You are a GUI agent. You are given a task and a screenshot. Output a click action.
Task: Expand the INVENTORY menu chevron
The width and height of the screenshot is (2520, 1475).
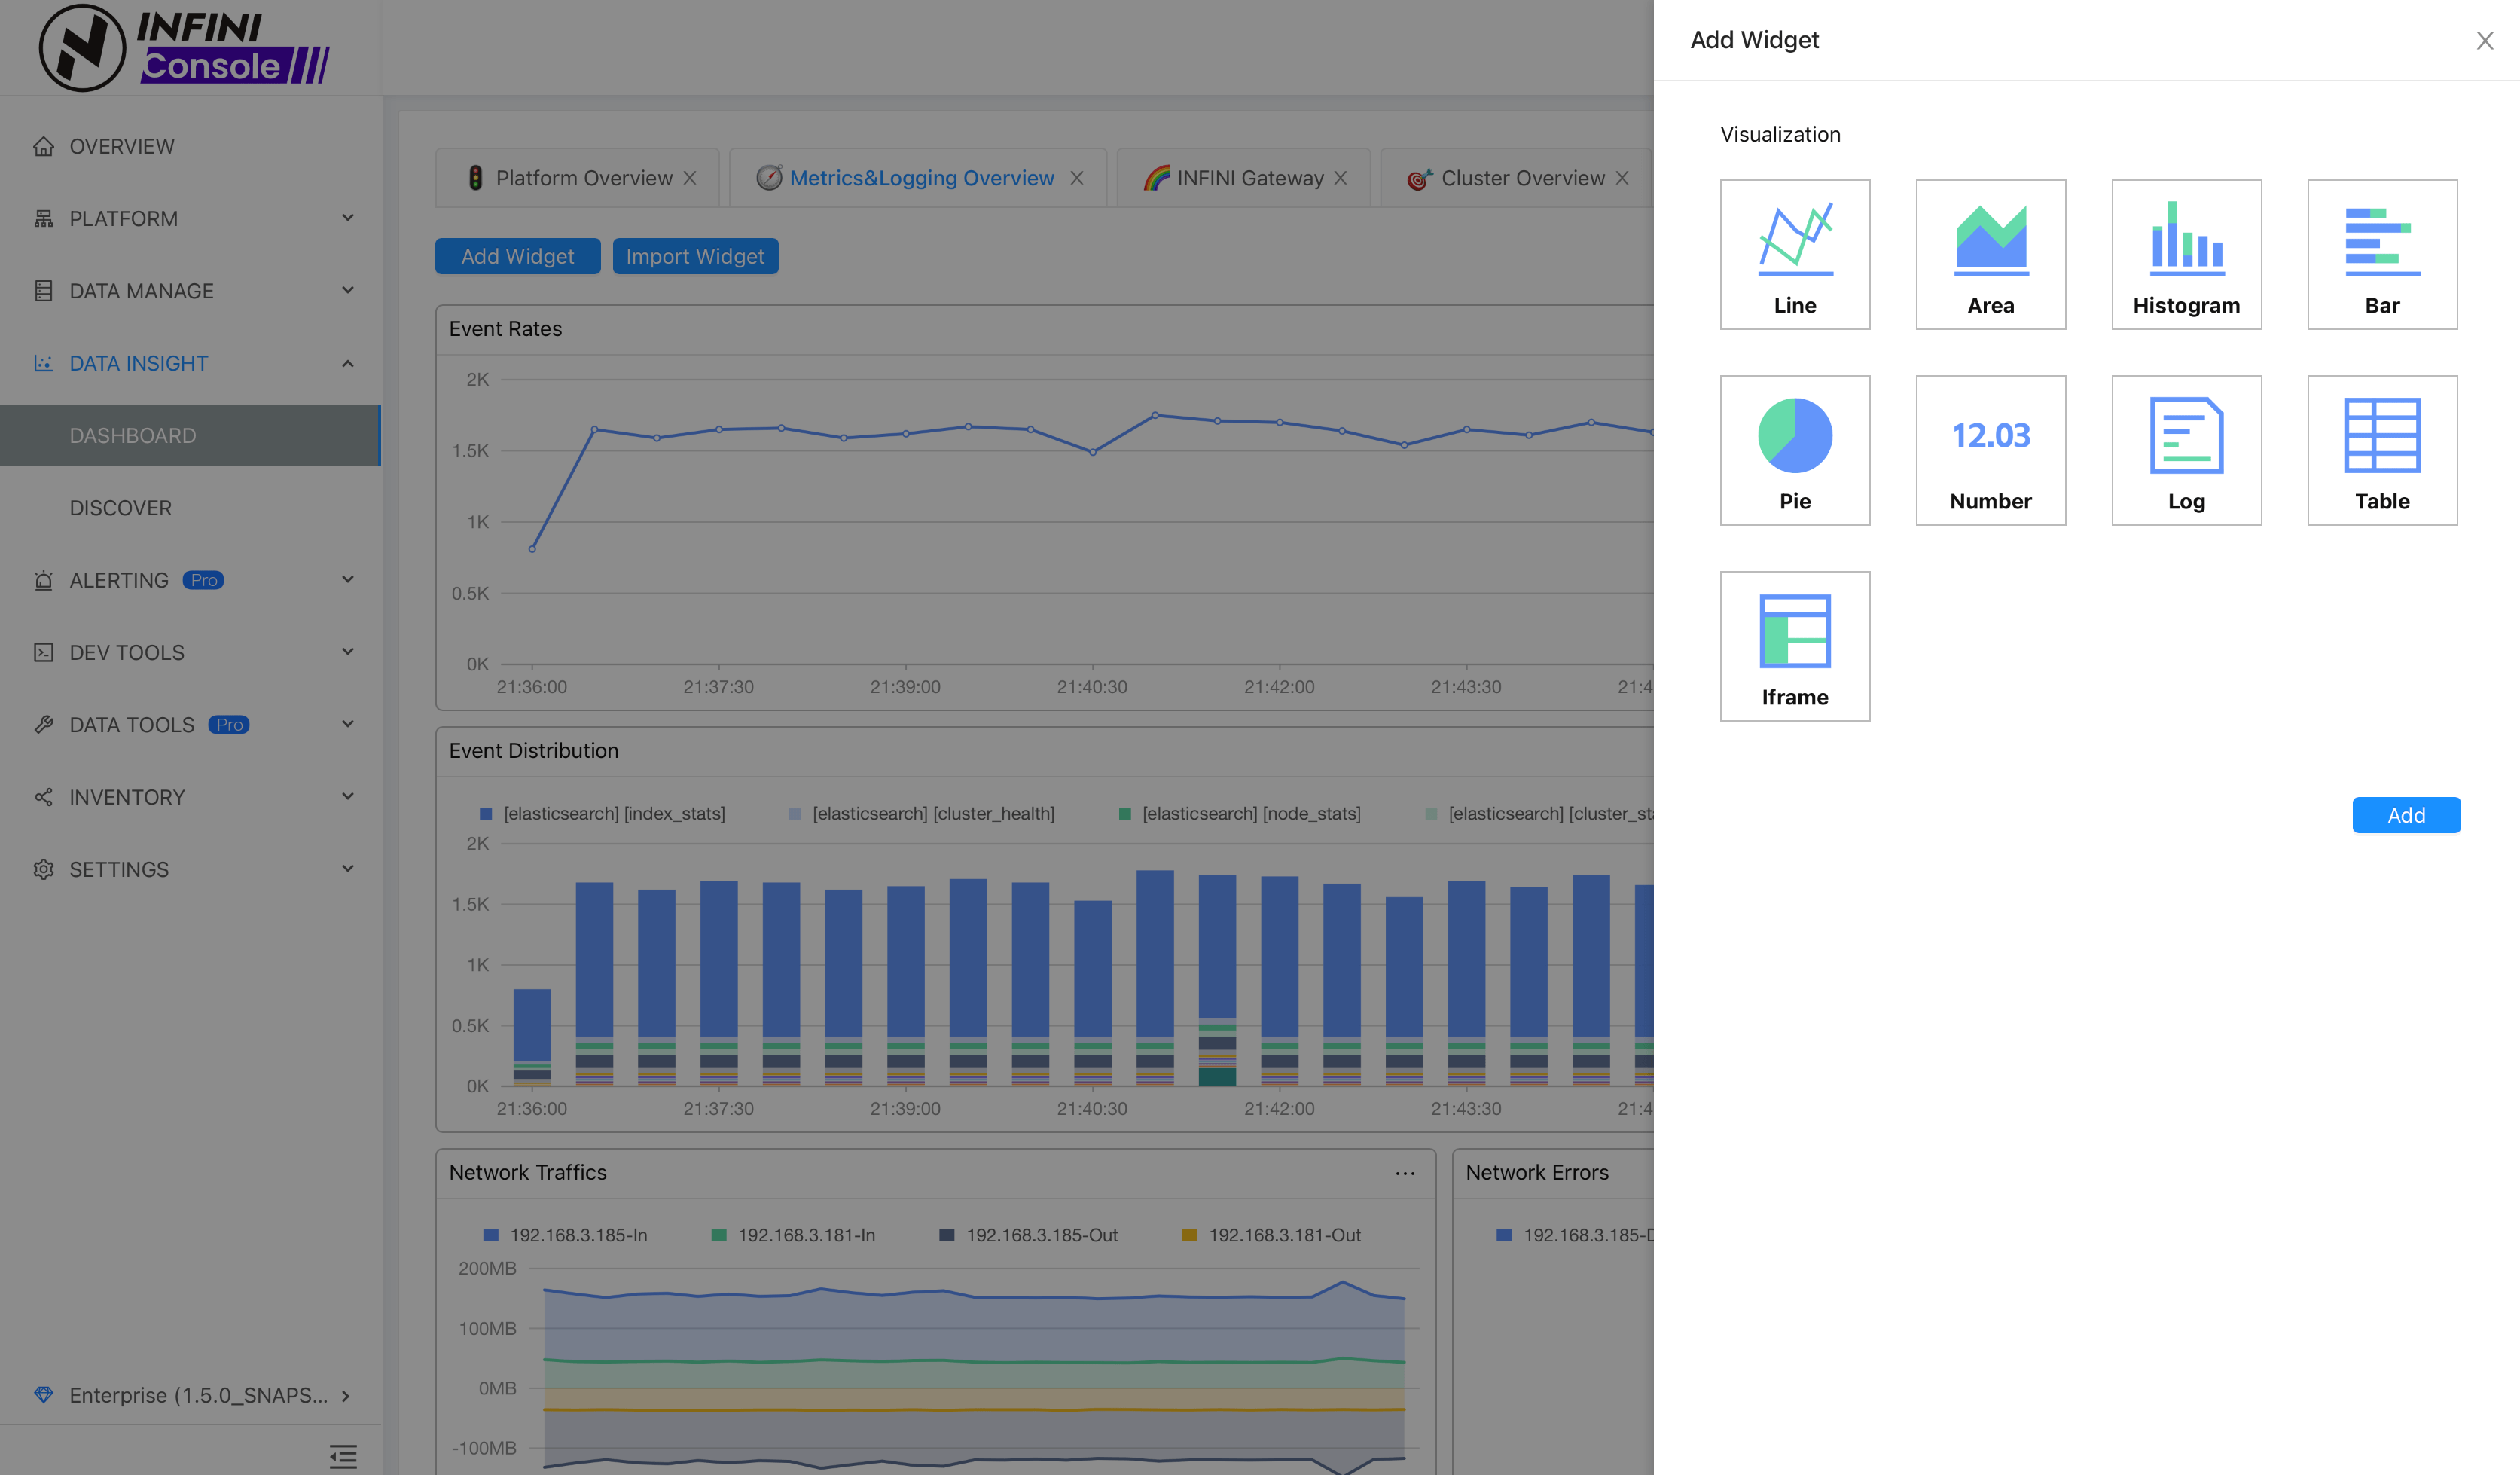(x=348, y=796)
